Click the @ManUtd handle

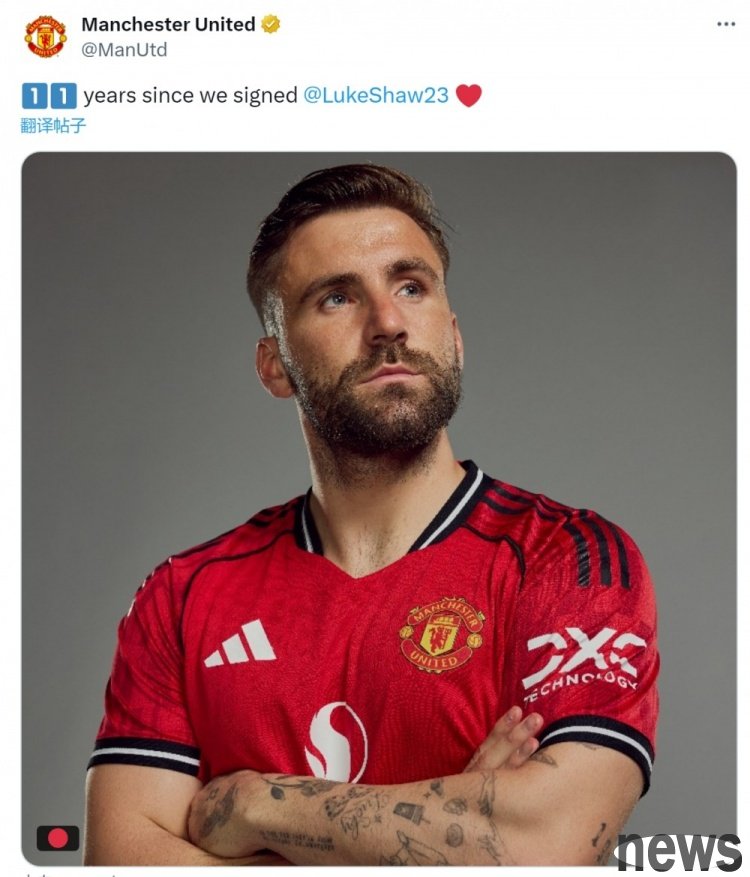click(x=124, y=49)
